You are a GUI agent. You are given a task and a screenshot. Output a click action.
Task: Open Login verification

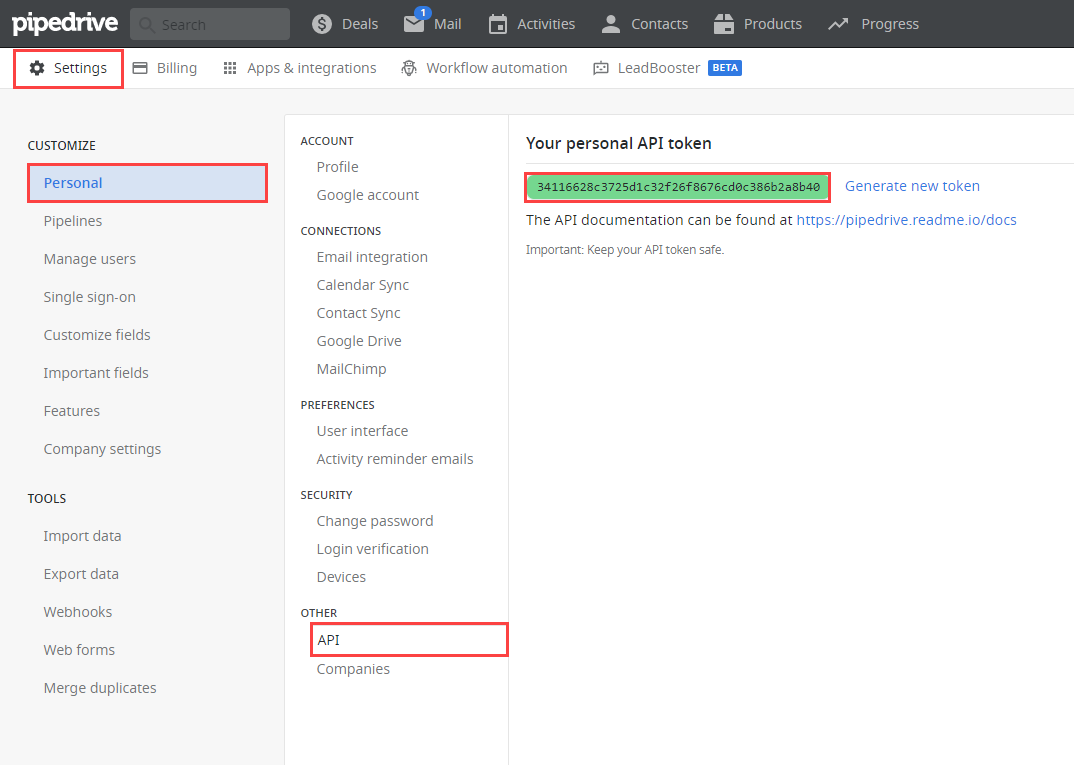(373, 549)
